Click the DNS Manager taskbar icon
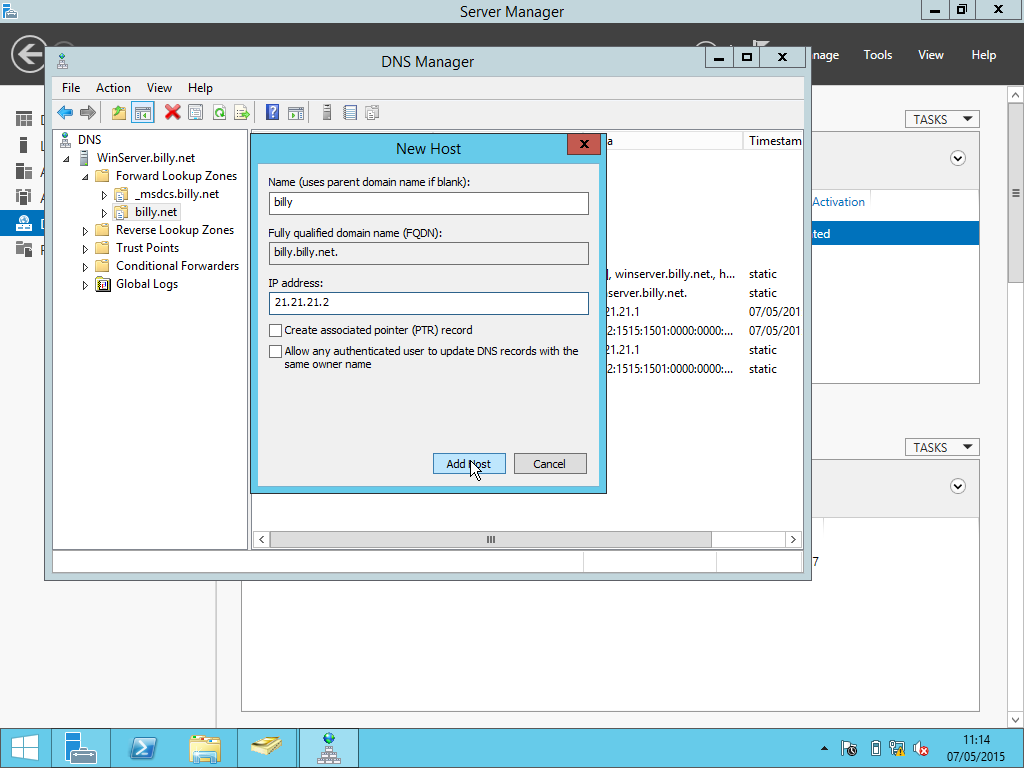The image size is (1024, 768). [x=328, y=748]
